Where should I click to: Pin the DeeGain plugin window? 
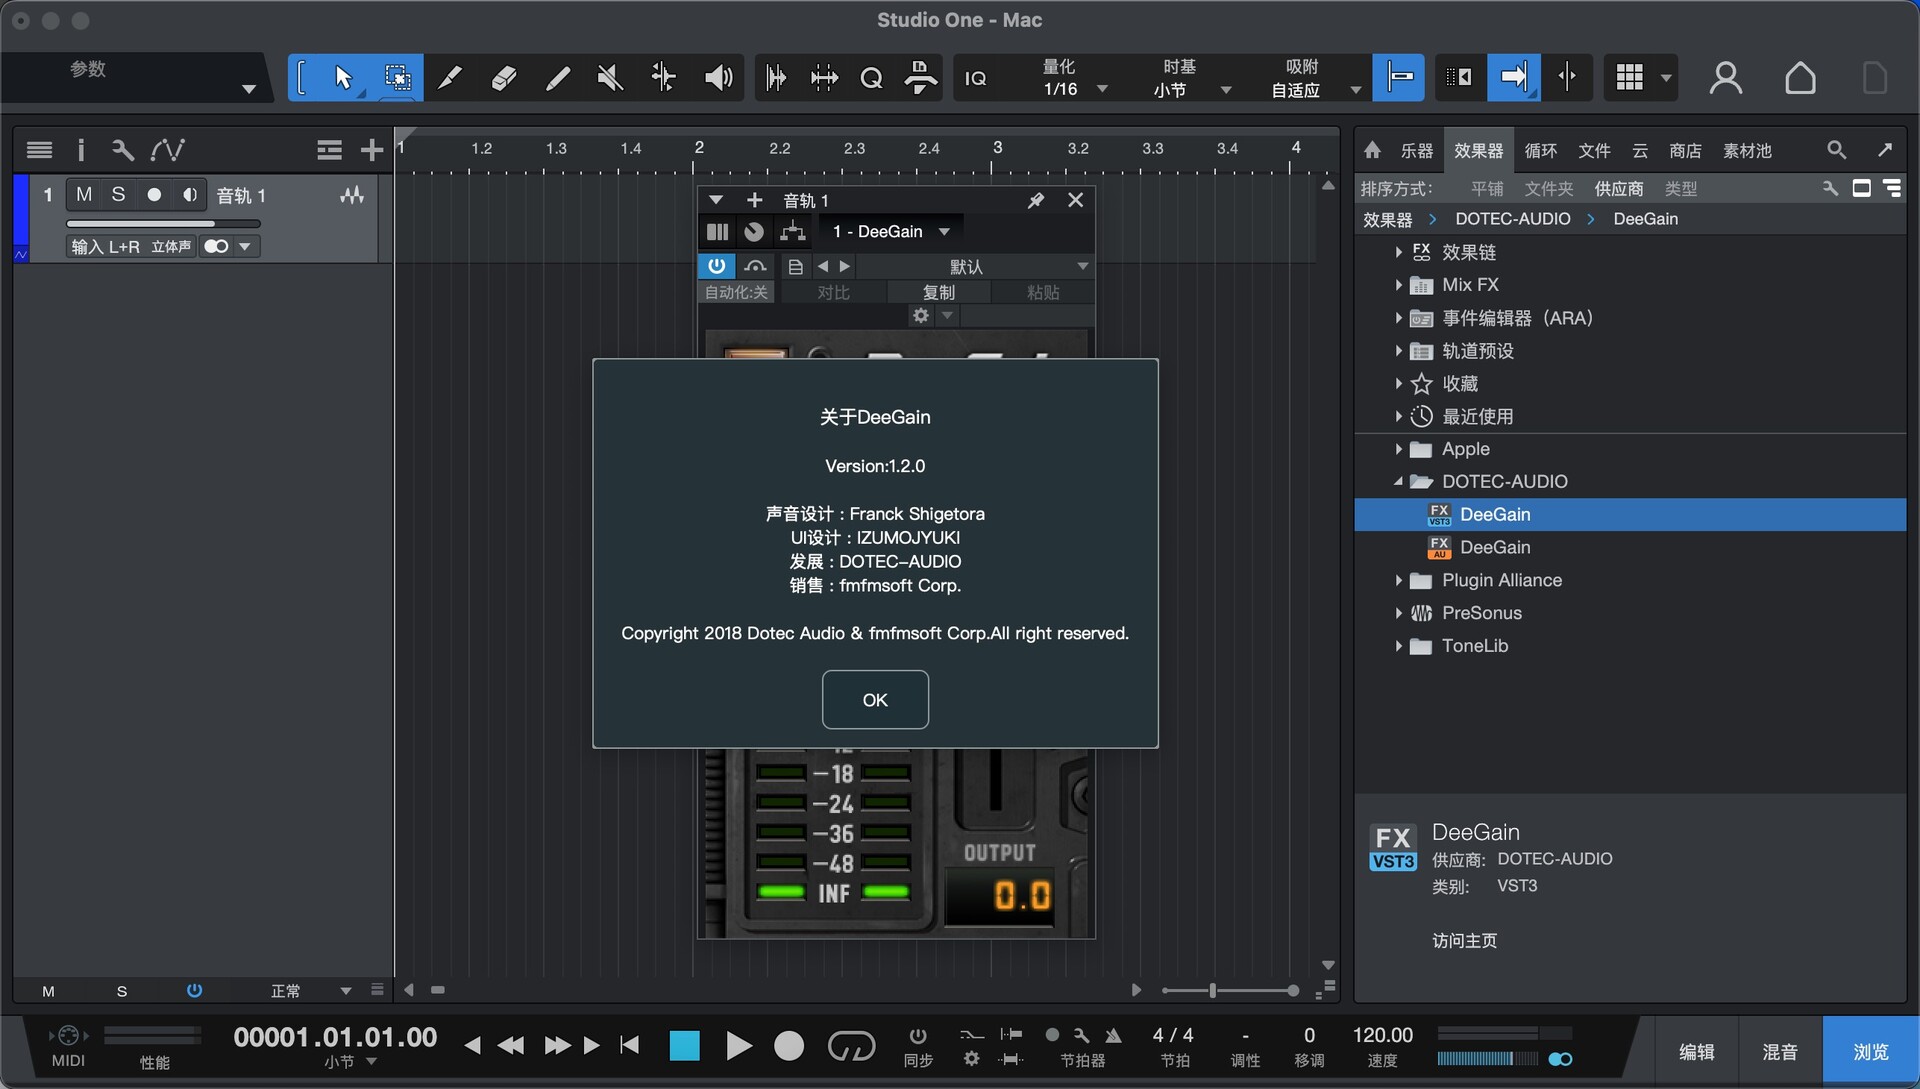(x=1036, y=200)
